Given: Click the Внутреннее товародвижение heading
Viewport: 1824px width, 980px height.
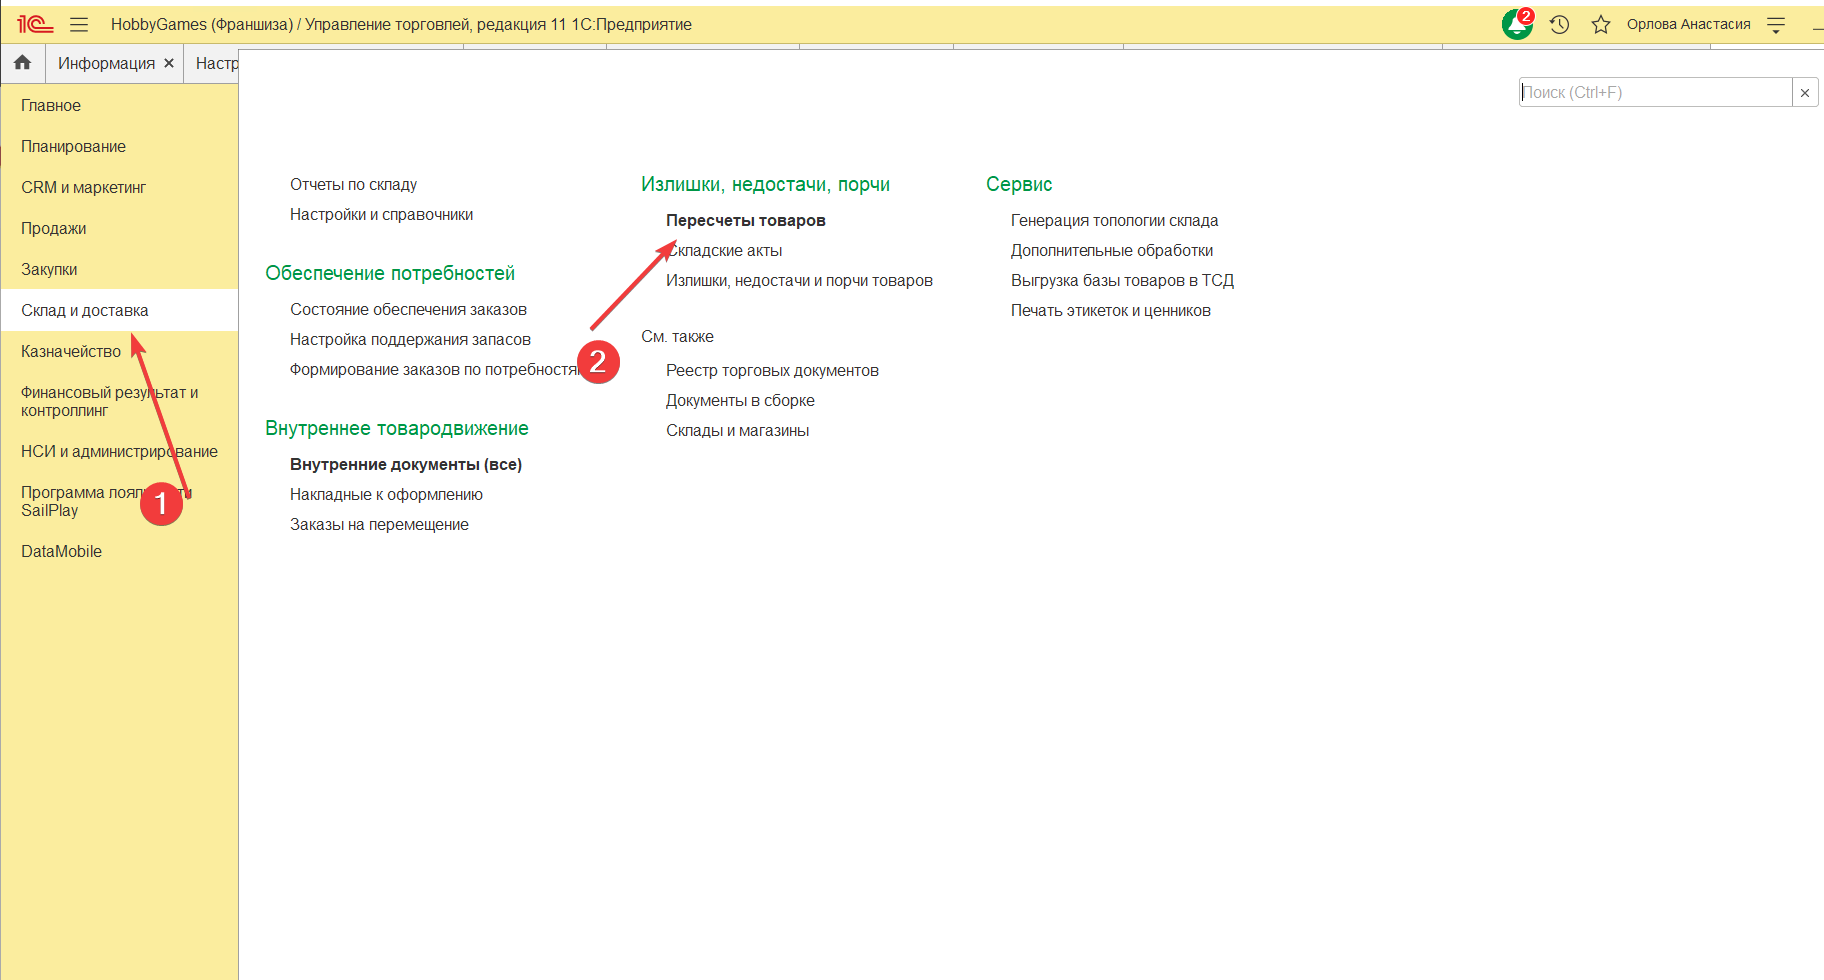Looking at the screenshot, I should (x=397, y=428).
